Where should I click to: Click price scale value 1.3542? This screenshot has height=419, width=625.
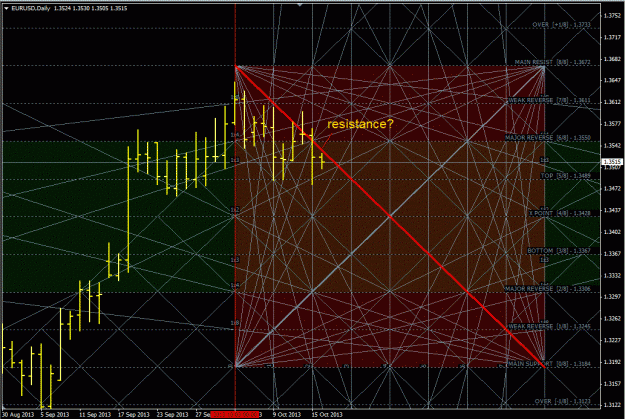point(612,146)
